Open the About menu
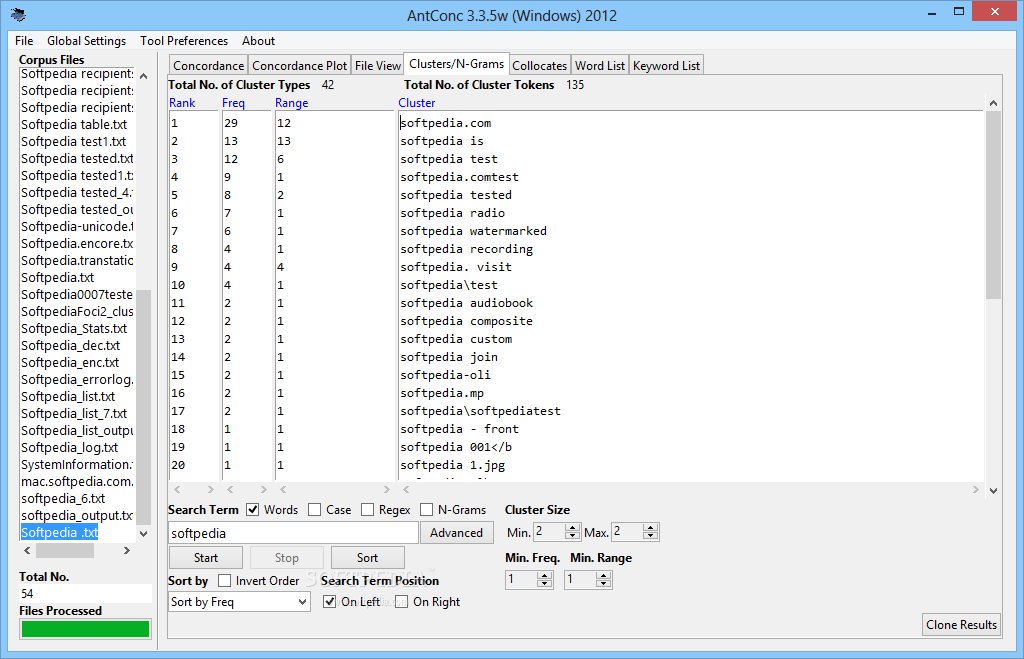The image size is (1024, 659). coord(259,40)
